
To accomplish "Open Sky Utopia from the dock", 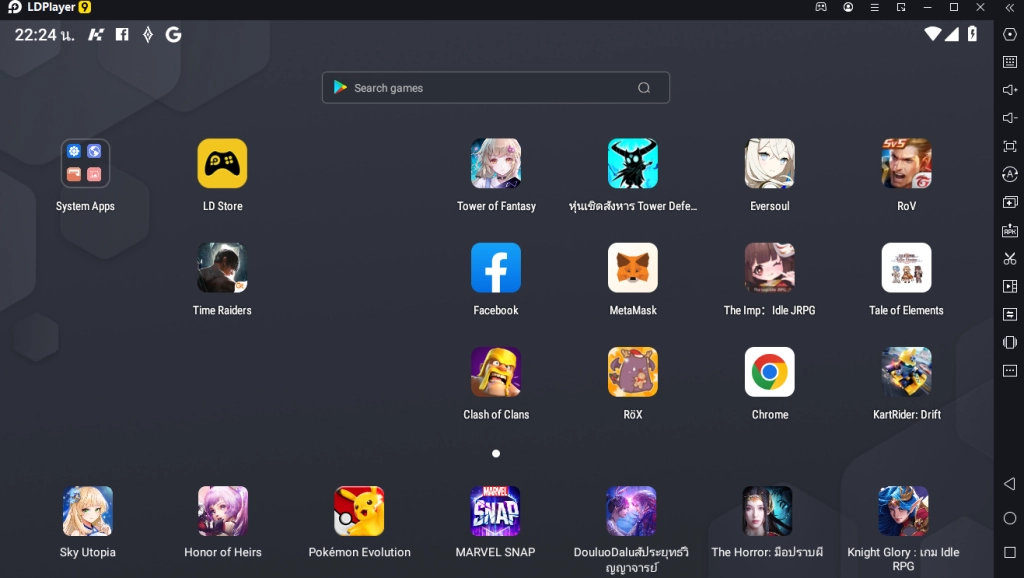I will tap(88, 511).
